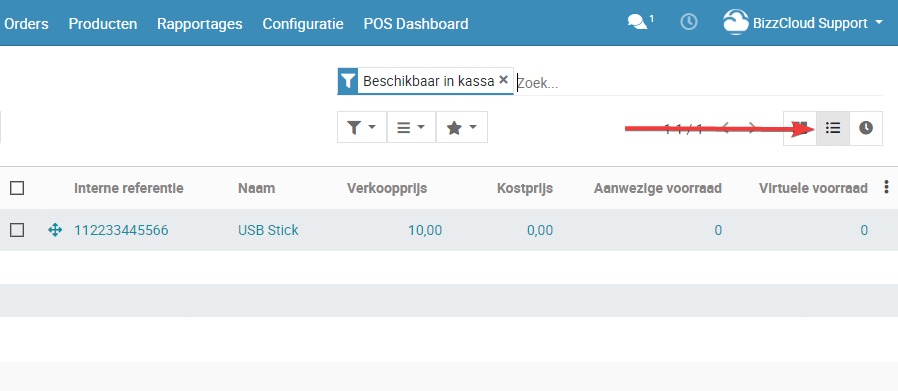Go to the next page arrow
This screenshot has height=391, width=898.
pos(752,128)
